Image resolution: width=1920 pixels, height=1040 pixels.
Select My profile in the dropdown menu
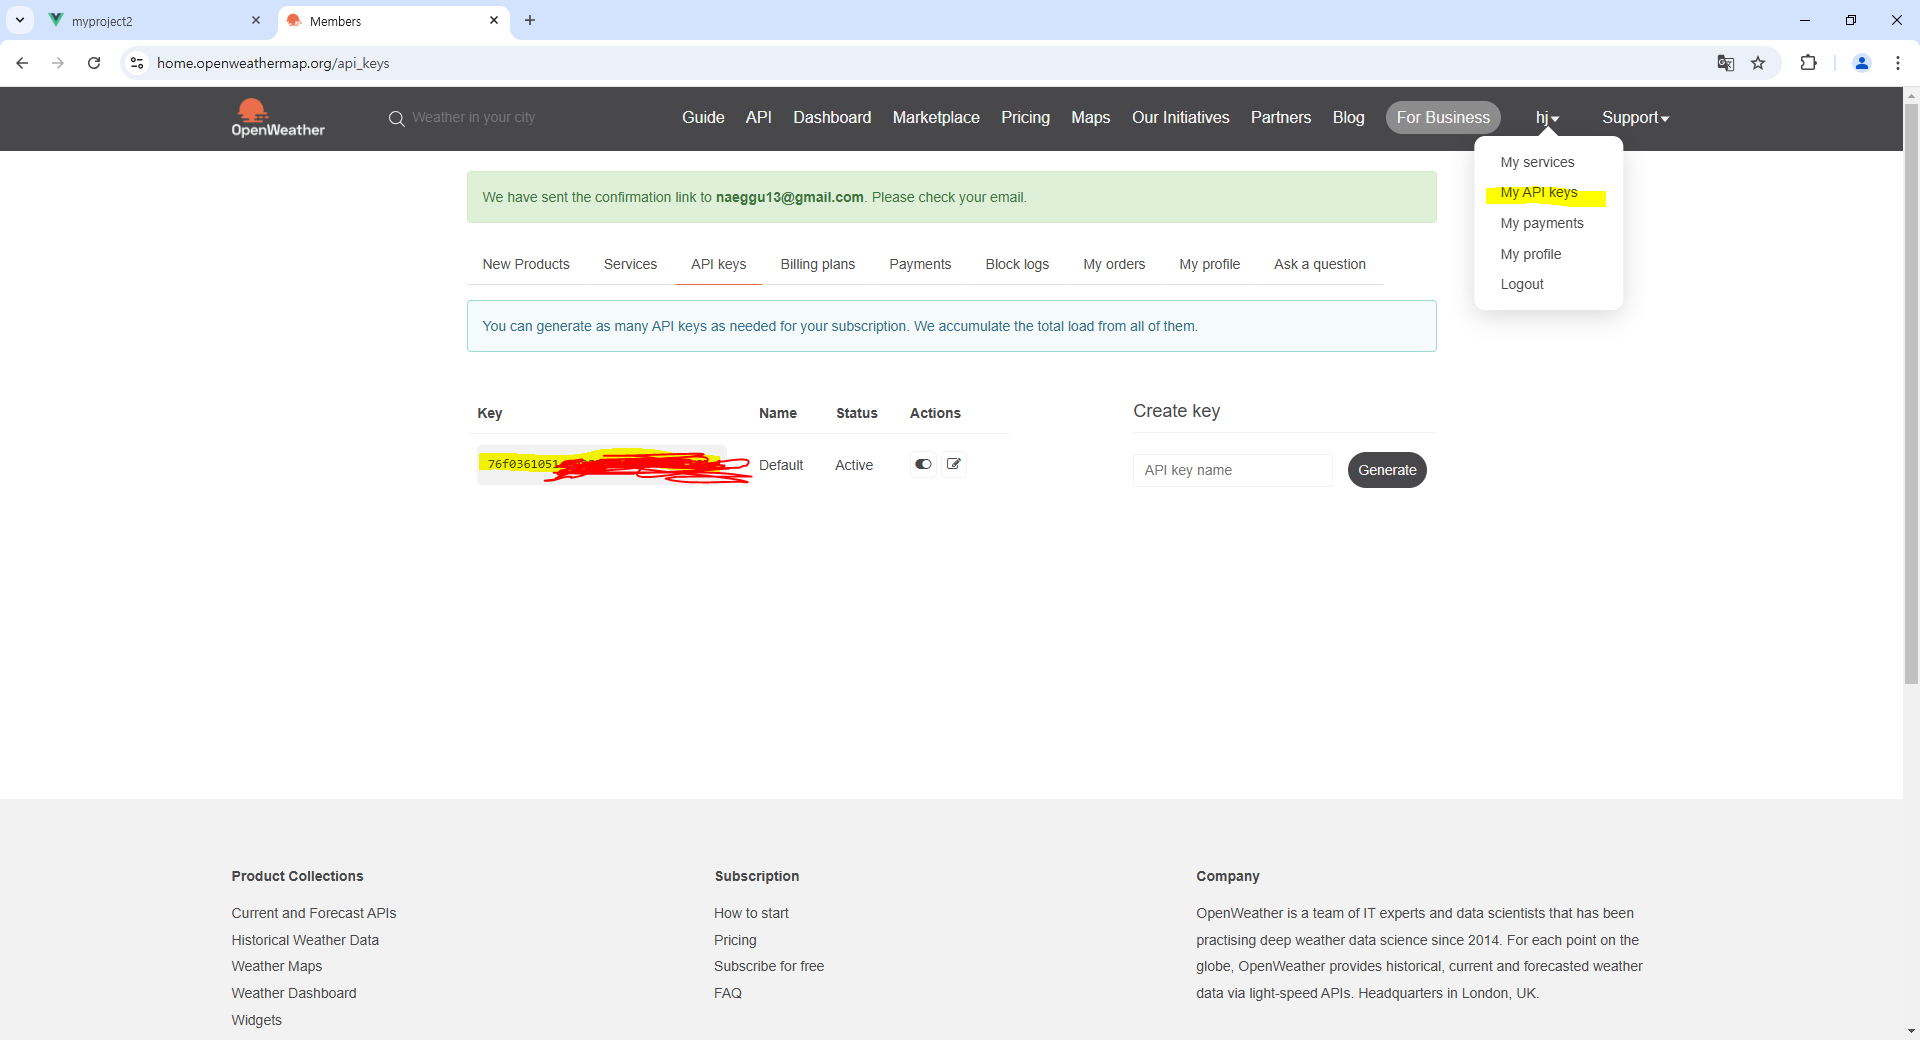point(1530,254)
